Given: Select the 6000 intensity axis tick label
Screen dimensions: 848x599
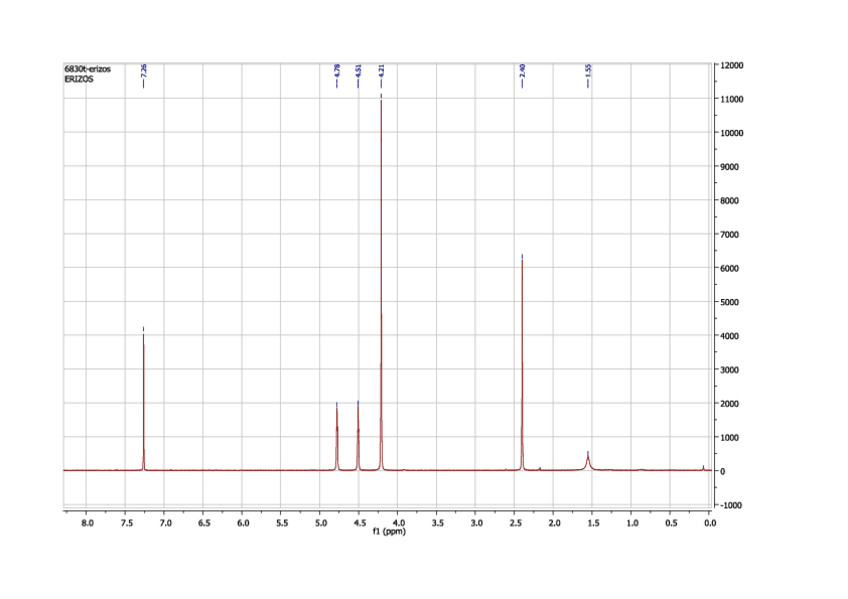Looking at the screenshot, I should (730, 268).
